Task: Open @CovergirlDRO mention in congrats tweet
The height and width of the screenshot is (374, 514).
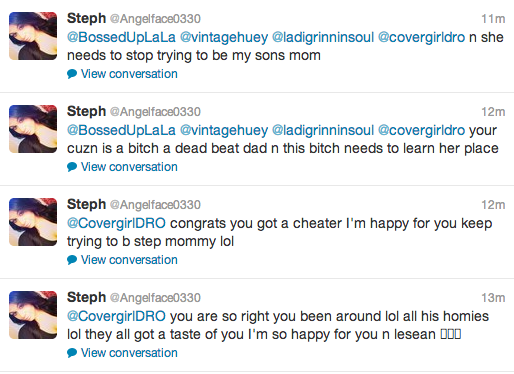Action: (x=116, y=223)
